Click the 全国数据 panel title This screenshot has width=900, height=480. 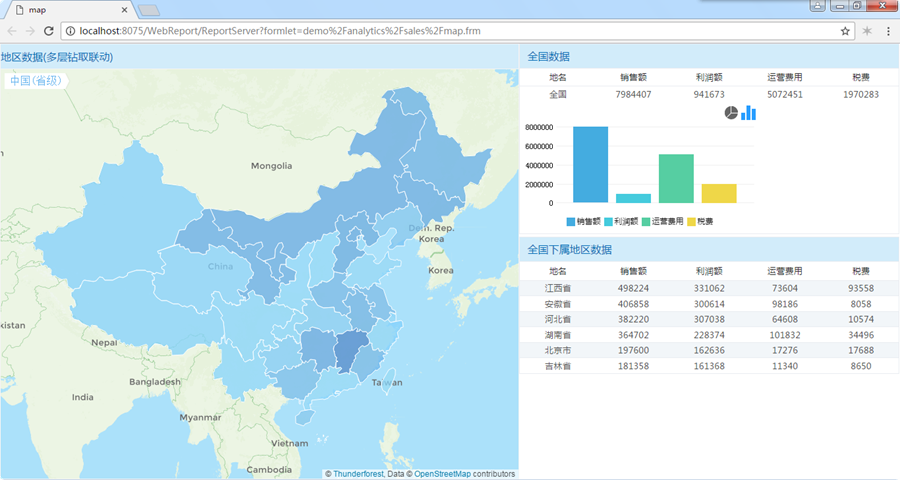548,56
